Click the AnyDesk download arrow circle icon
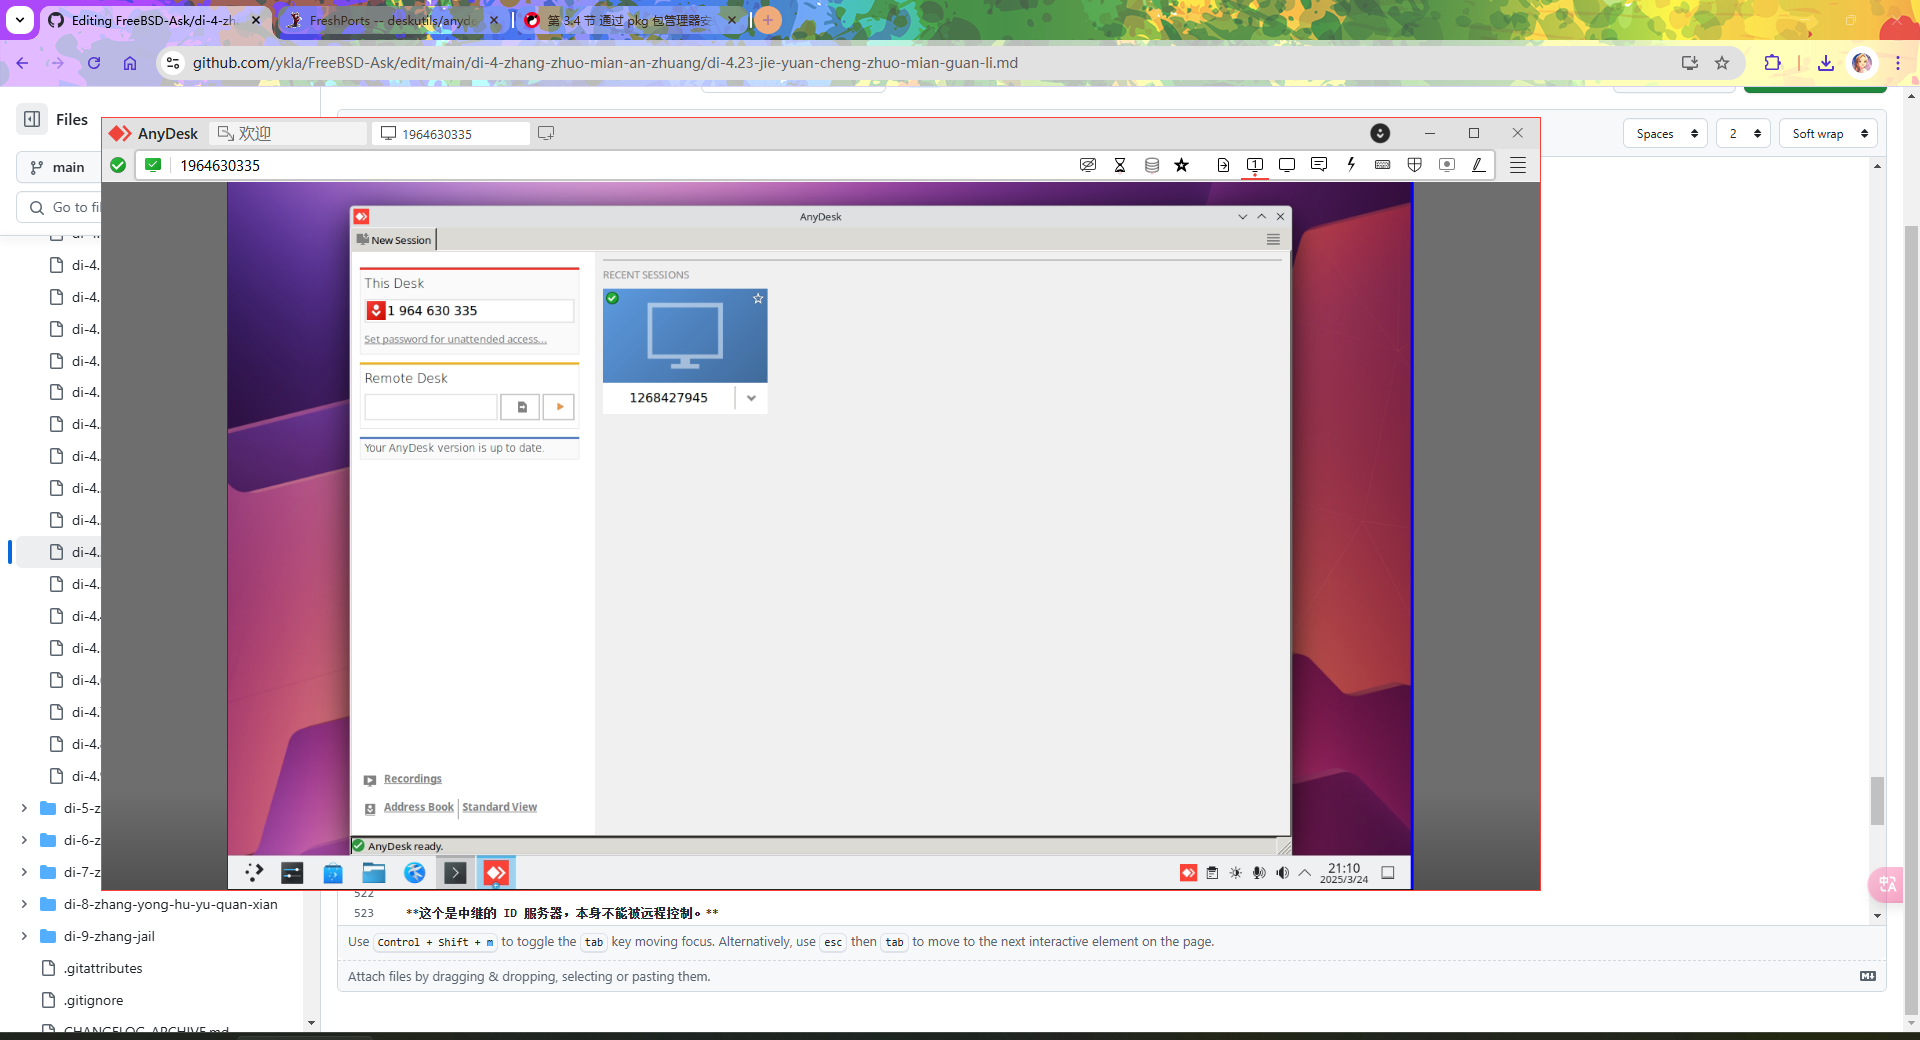The width and height of the screenshot is (1920, 1040). coord(1380,133)
